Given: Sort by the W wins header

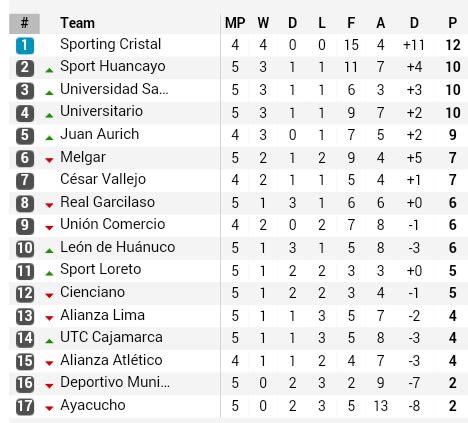Looking at the screenshot, I should 263,23.
